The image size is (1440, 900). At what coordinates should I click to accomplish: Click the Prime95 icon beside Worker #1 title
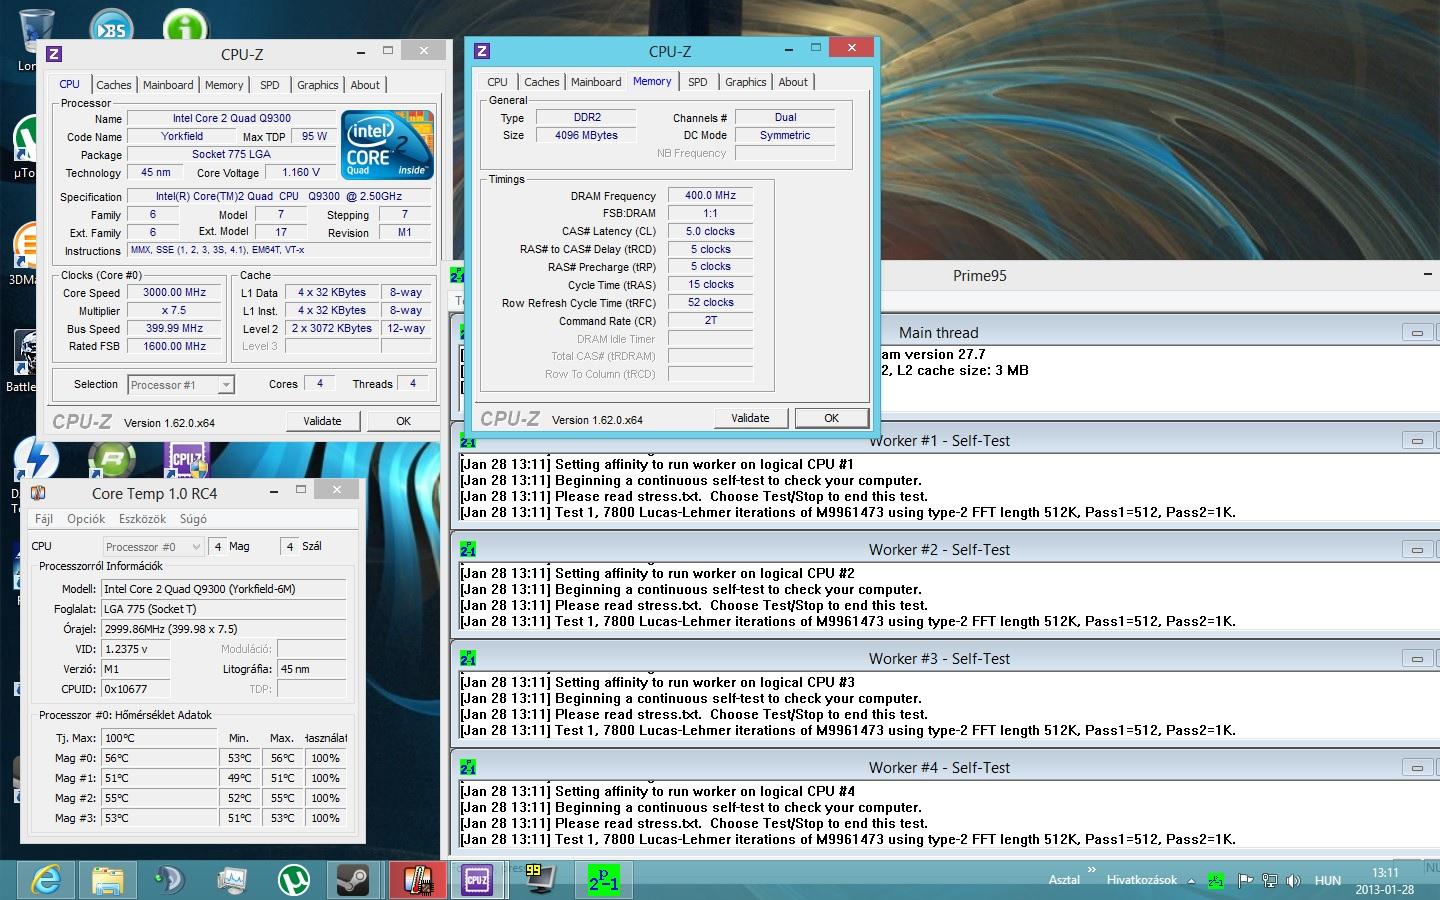pyautogui.click(x=468, y=440)
